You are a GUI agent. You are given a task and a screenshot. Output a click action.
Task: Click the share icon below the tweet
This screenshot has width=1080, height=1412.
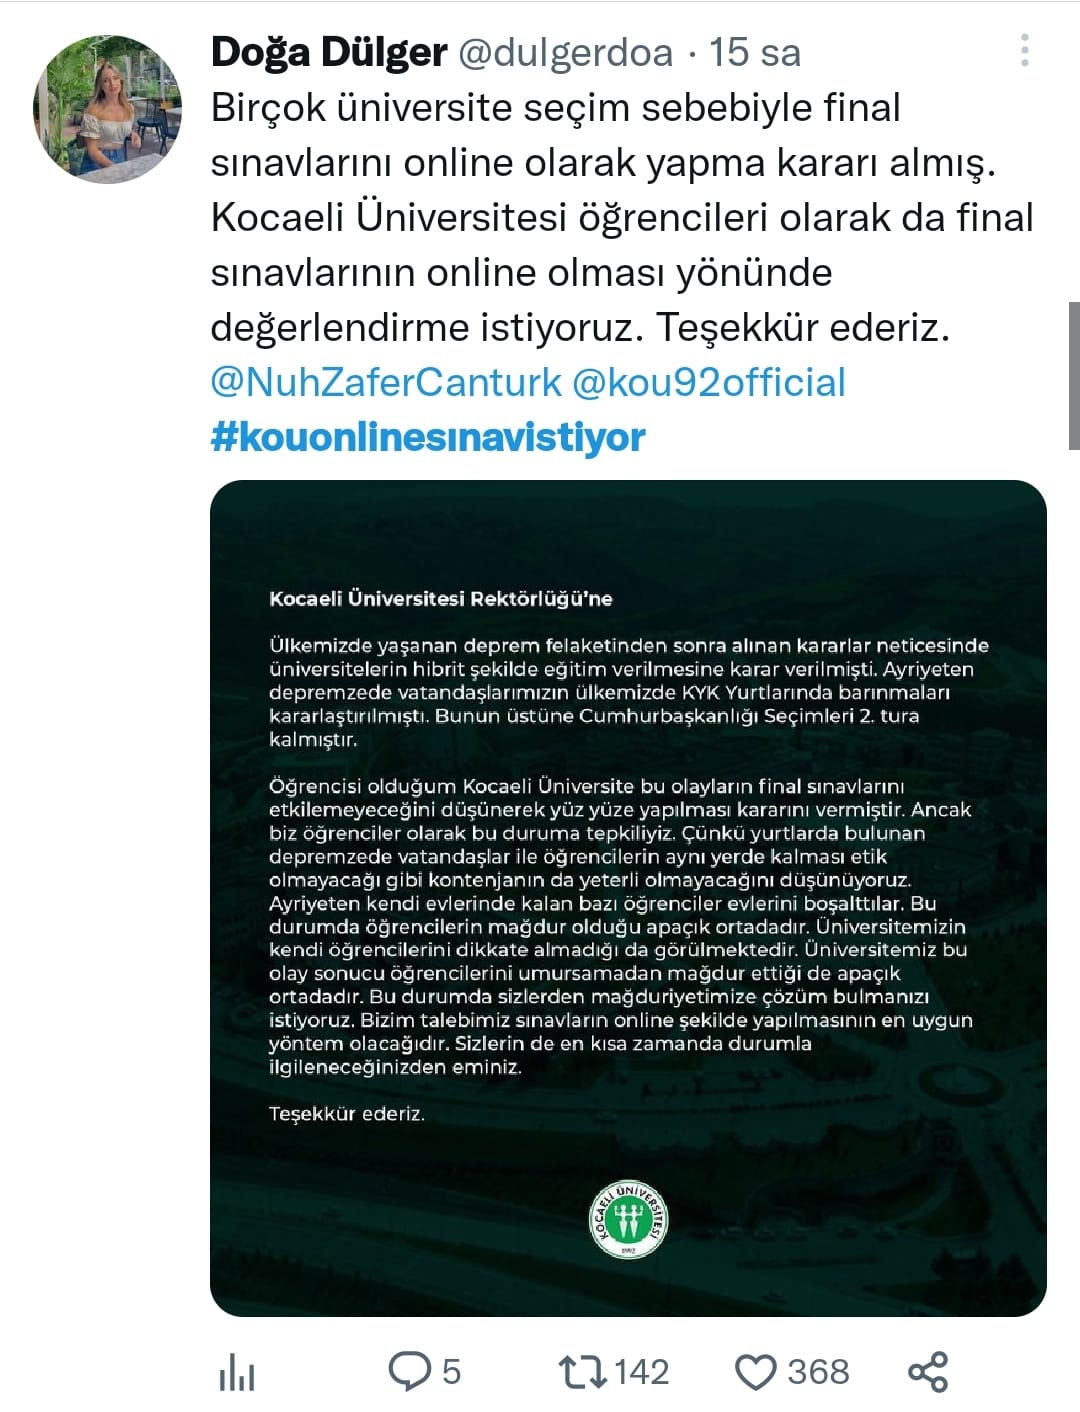pos(927,1371)
